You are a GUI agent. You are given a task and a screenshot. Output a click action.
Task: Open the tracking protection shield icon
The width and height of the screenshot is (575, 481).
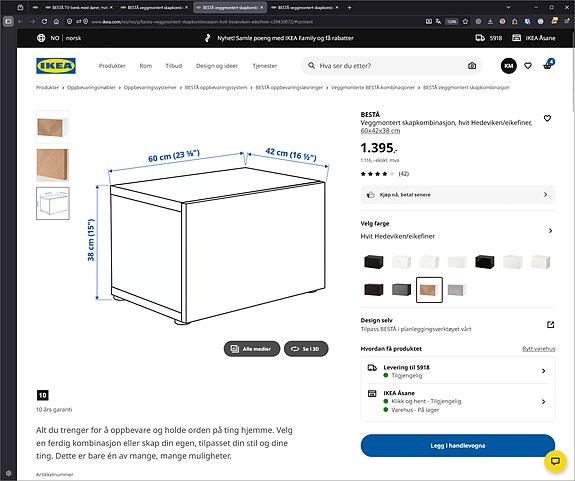pos(69,22)
